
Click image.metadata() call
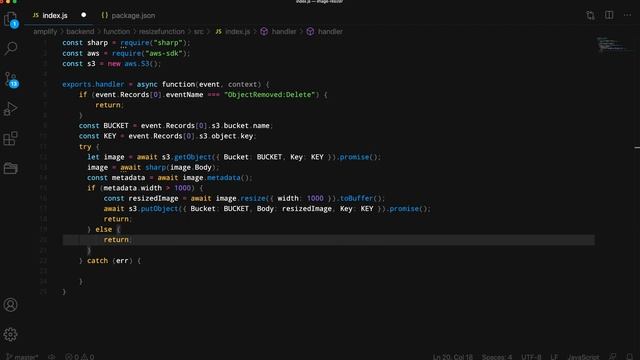[216, 178]
